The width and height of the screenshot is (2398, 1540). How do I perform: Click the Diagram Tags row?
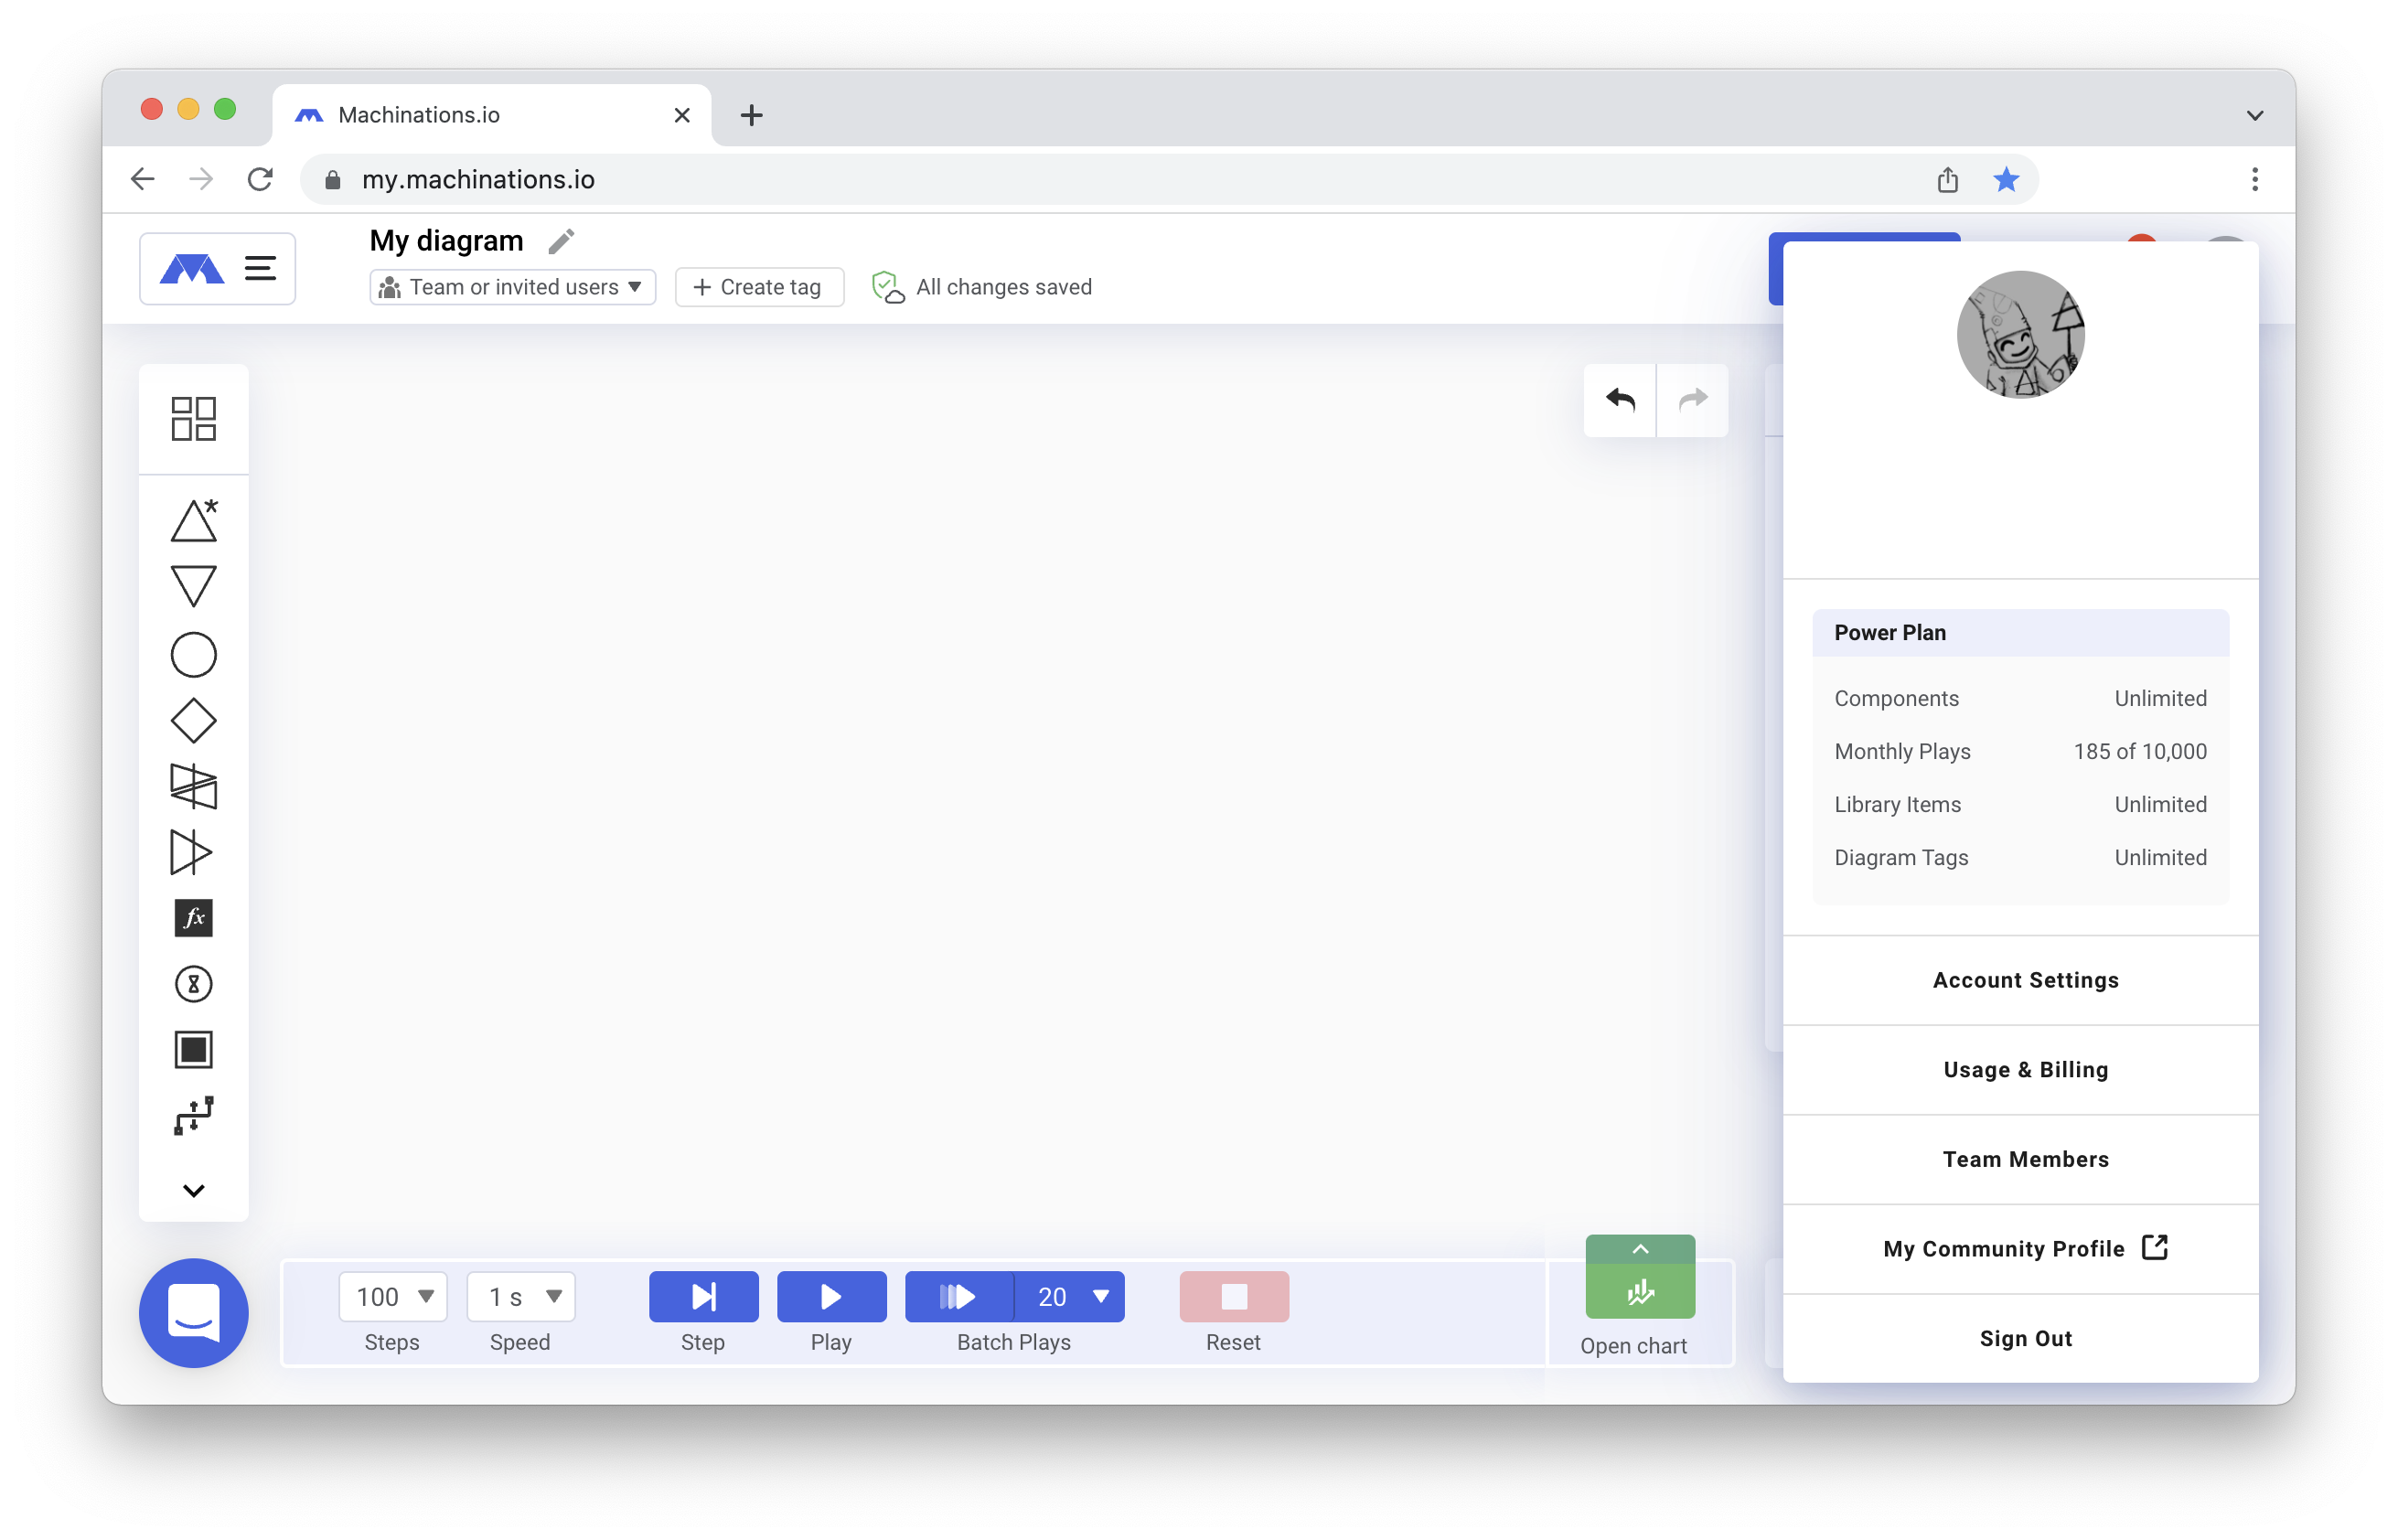tap(2020, 857)
